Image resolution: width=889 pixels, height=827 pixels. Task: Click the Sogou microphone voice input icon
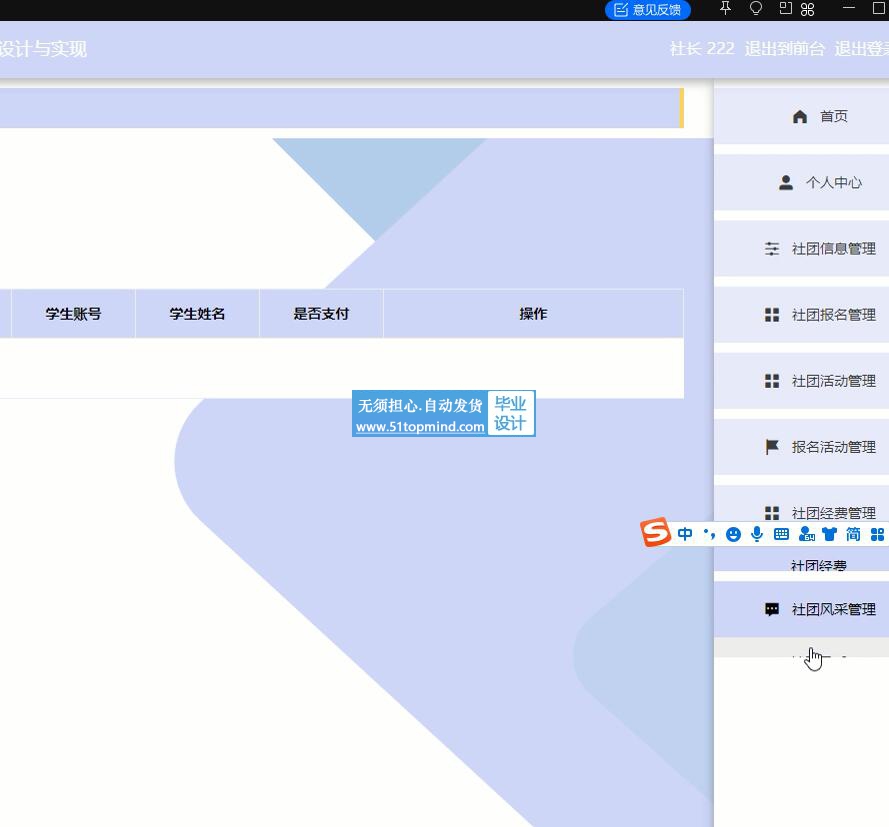pos(757,534)
